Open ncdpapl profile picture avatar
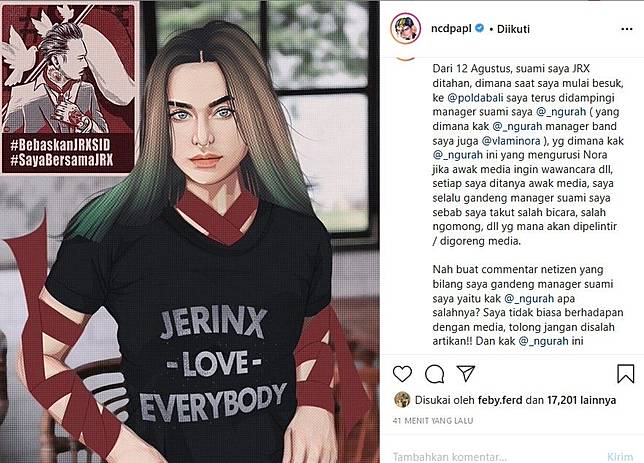Image resolution: width=644 pixels, height=463 pixels. [405, 29]
